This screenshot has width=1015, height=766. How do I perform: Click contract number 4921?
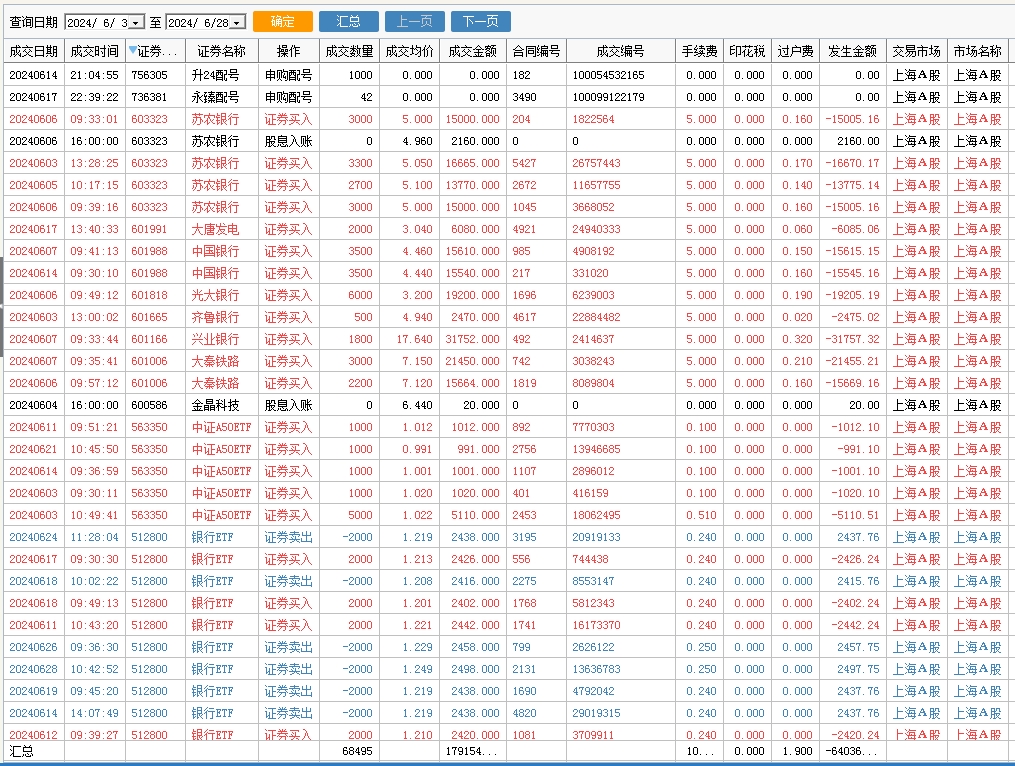pos(524,229)
